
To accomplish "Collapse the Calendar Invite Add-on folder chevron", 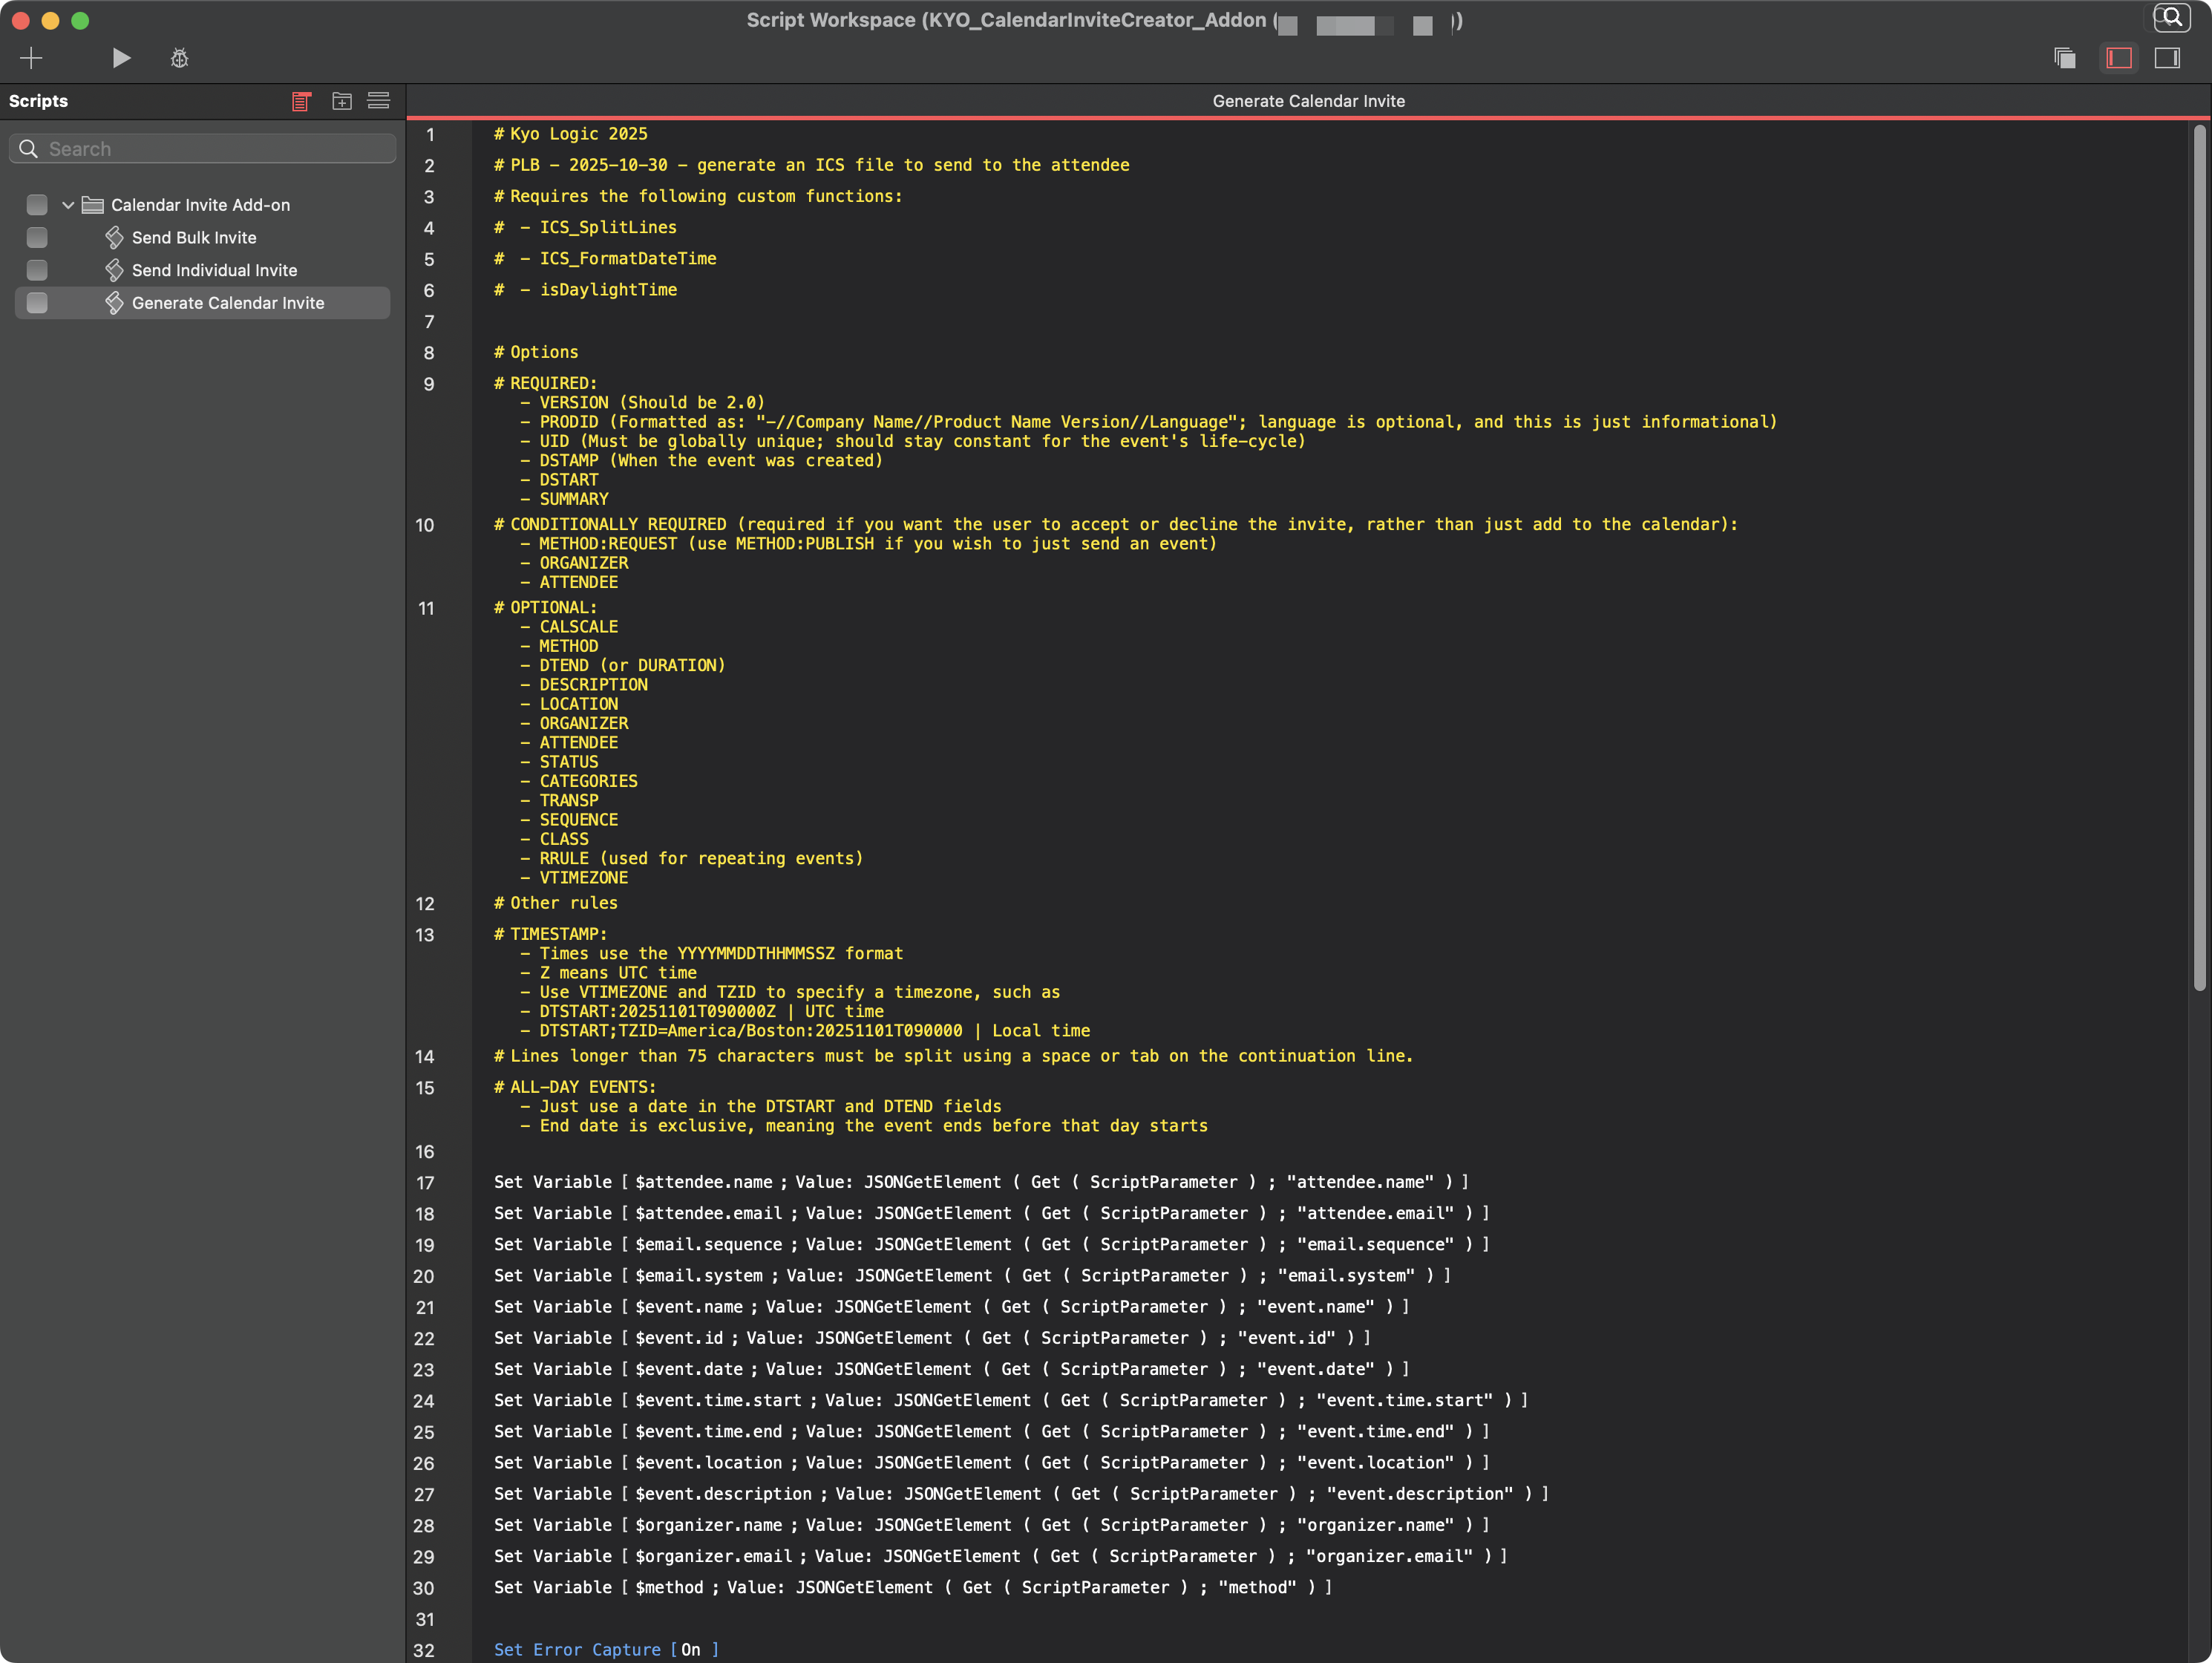I will pos(68,205).
